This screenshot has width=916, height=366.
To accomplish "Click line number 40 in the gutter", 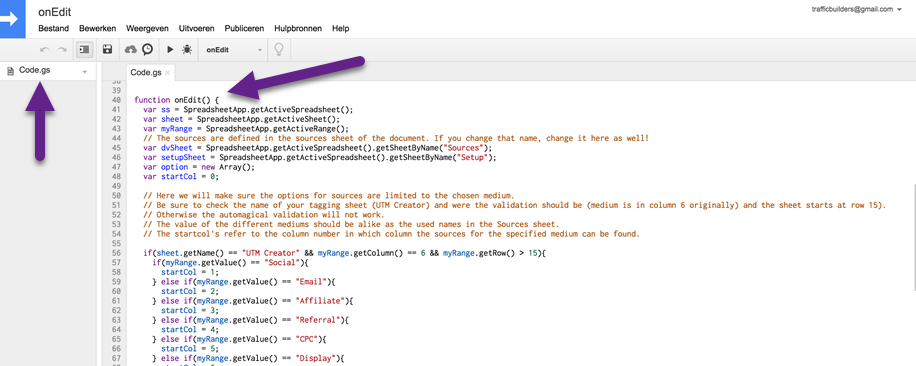I will point(115,100).
